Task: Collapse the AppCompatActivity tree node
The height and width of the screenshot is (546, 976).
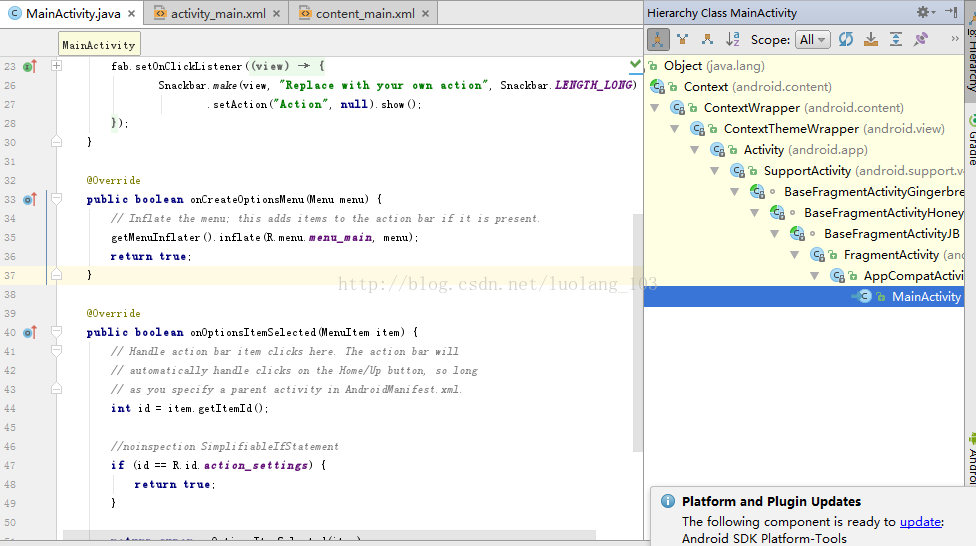Action: (814, 276)
